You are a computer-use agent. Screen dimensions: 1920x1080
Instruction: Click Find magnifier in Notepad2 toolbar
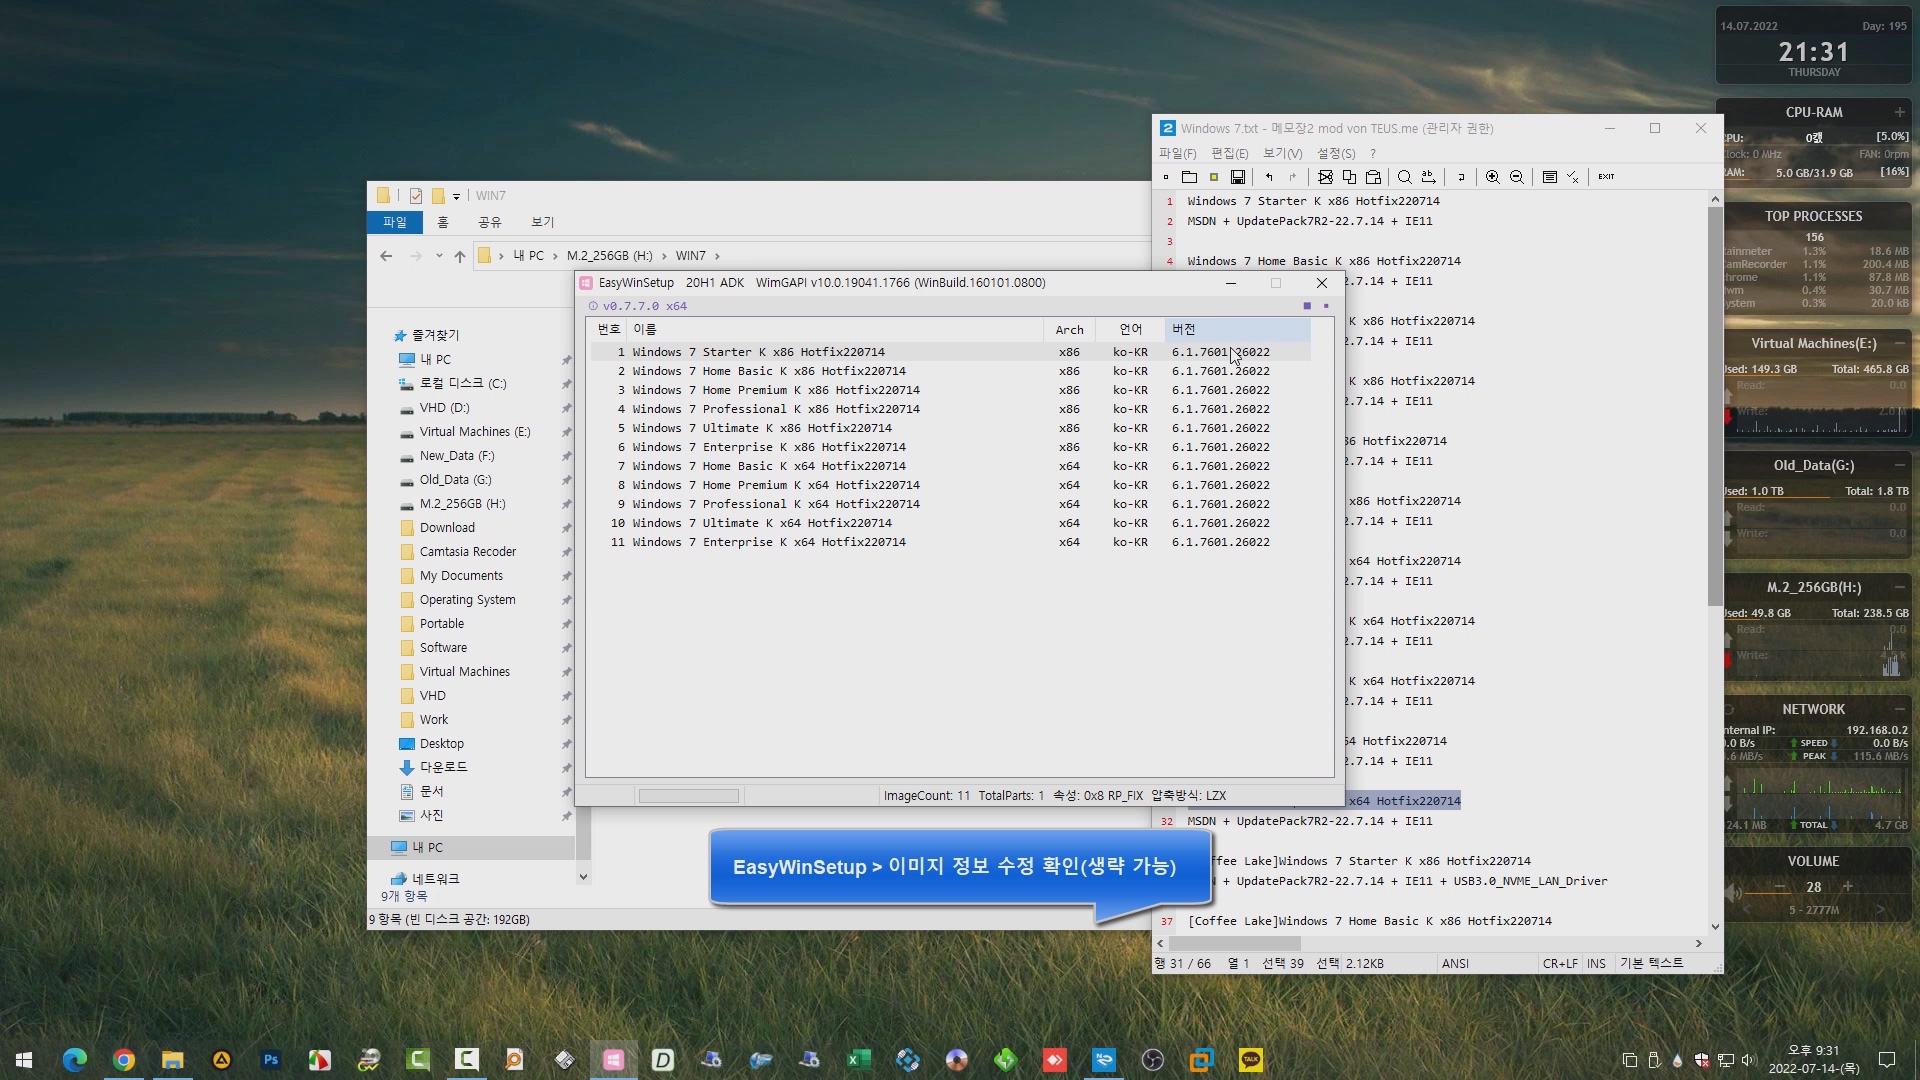coord(1404,177)
